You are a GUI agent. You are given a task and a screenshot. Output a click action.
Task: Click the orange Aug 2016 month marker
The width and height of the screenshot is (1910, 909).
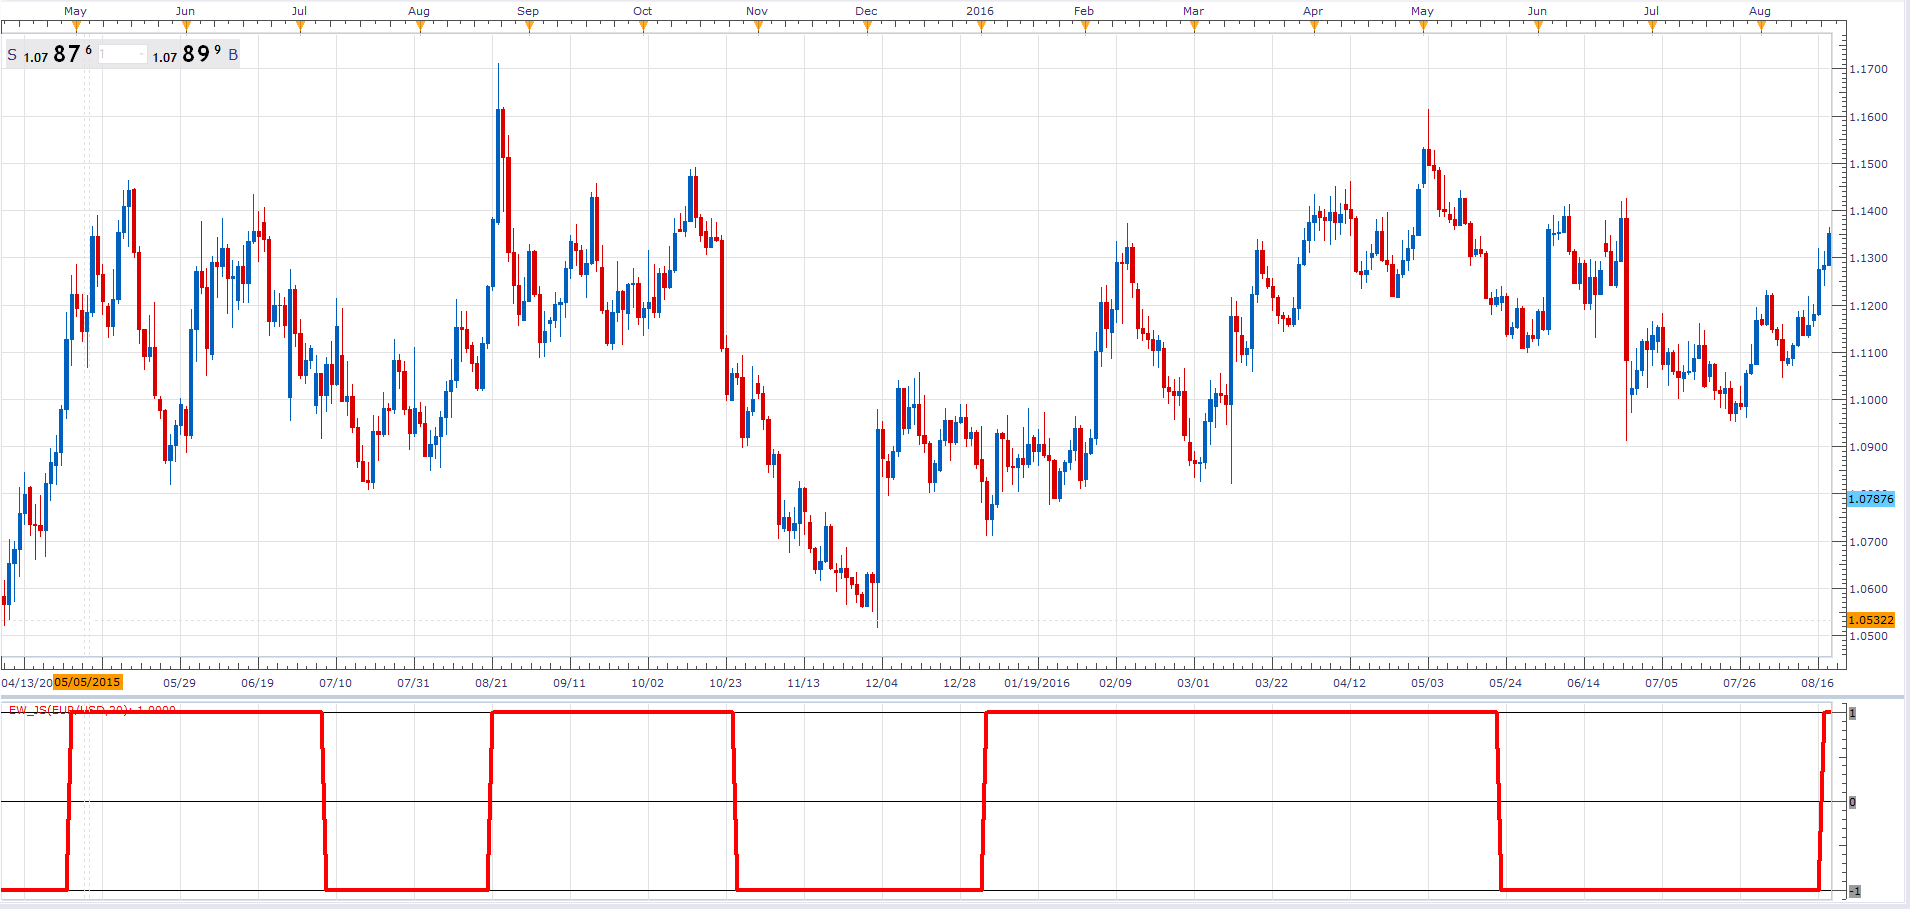[1761, 27]
